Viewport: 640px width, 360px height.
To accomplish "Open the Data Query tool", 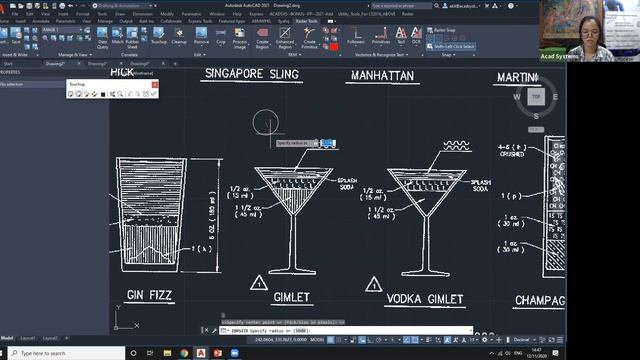I will click(x=102, y=38).
